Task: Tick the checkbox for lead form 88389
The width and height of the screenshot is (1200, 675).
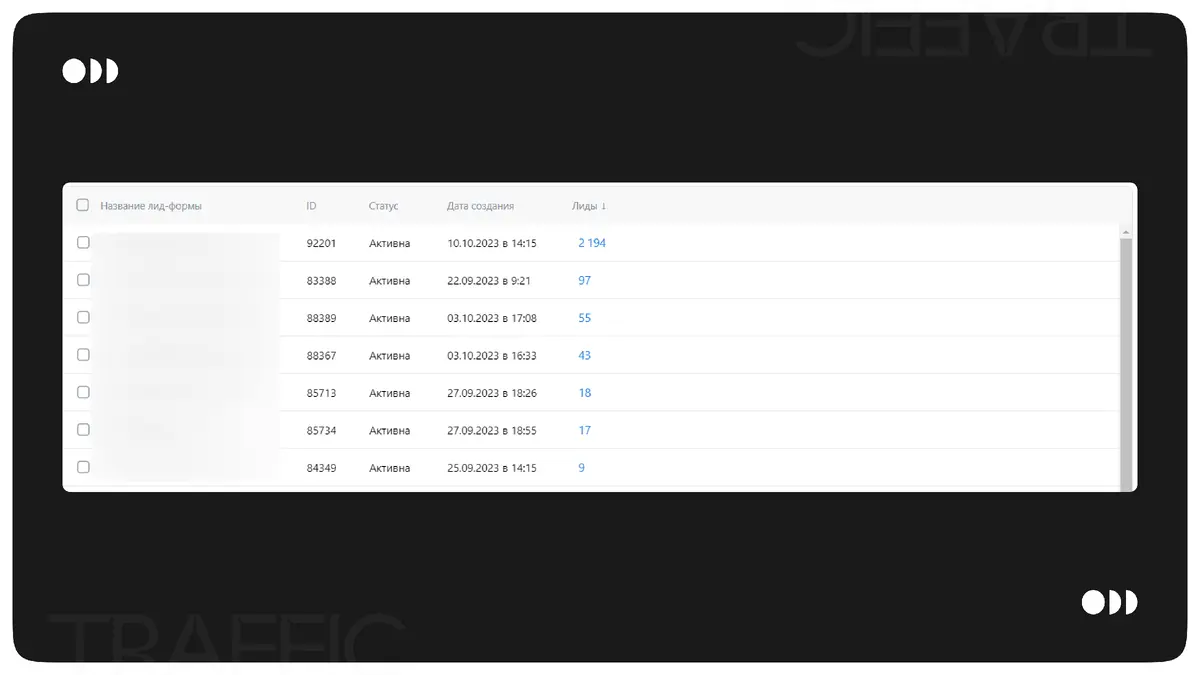Action: click(x=83, y=317)
